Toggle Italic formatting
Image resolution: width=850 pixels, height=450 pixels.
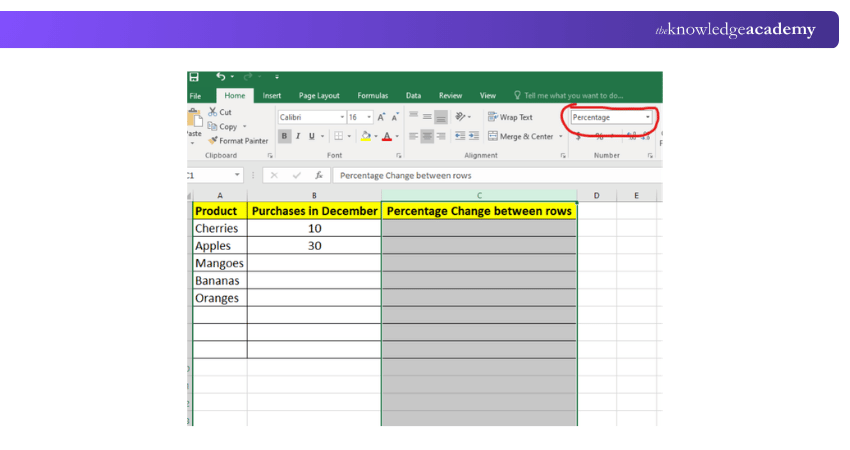click(298, 136)
